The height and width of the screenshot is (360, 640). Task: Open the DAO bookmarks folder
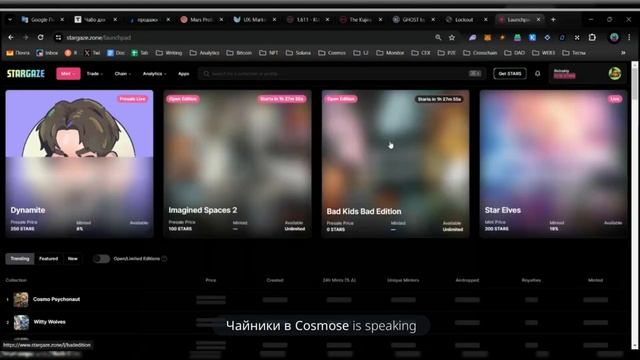[514, 53]
